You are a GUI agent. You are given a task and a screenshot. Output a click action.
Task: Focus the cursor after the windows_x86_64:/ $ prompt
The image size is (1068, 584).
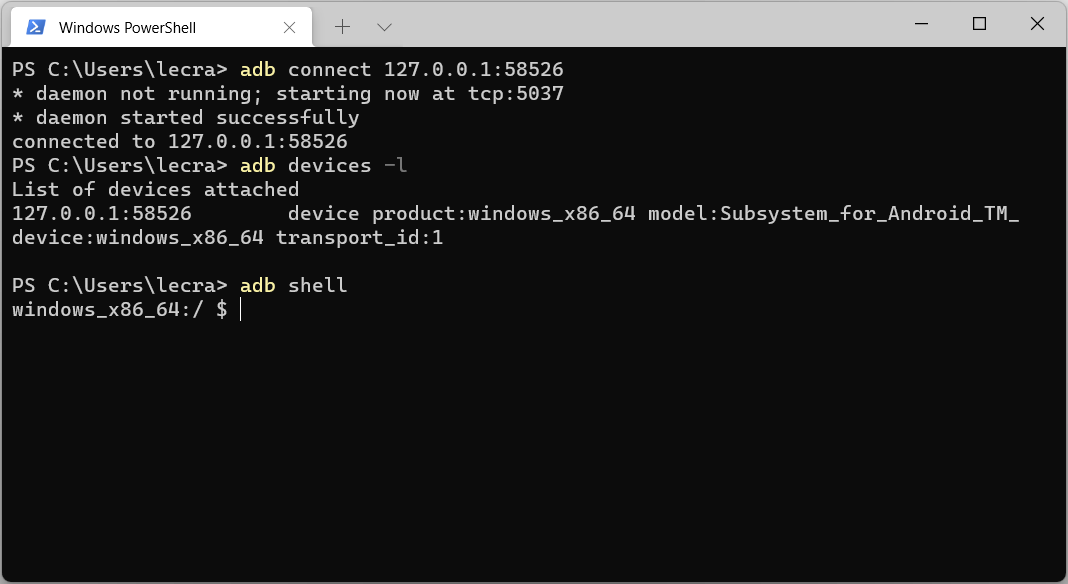click(240, 309)
